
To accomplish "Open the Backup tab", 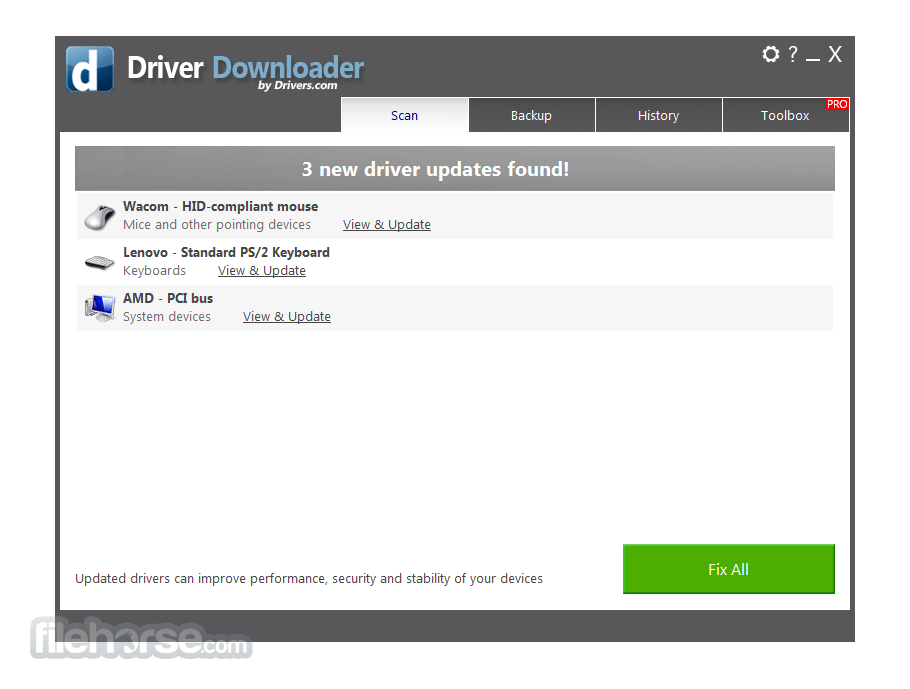I will point(532,115).
